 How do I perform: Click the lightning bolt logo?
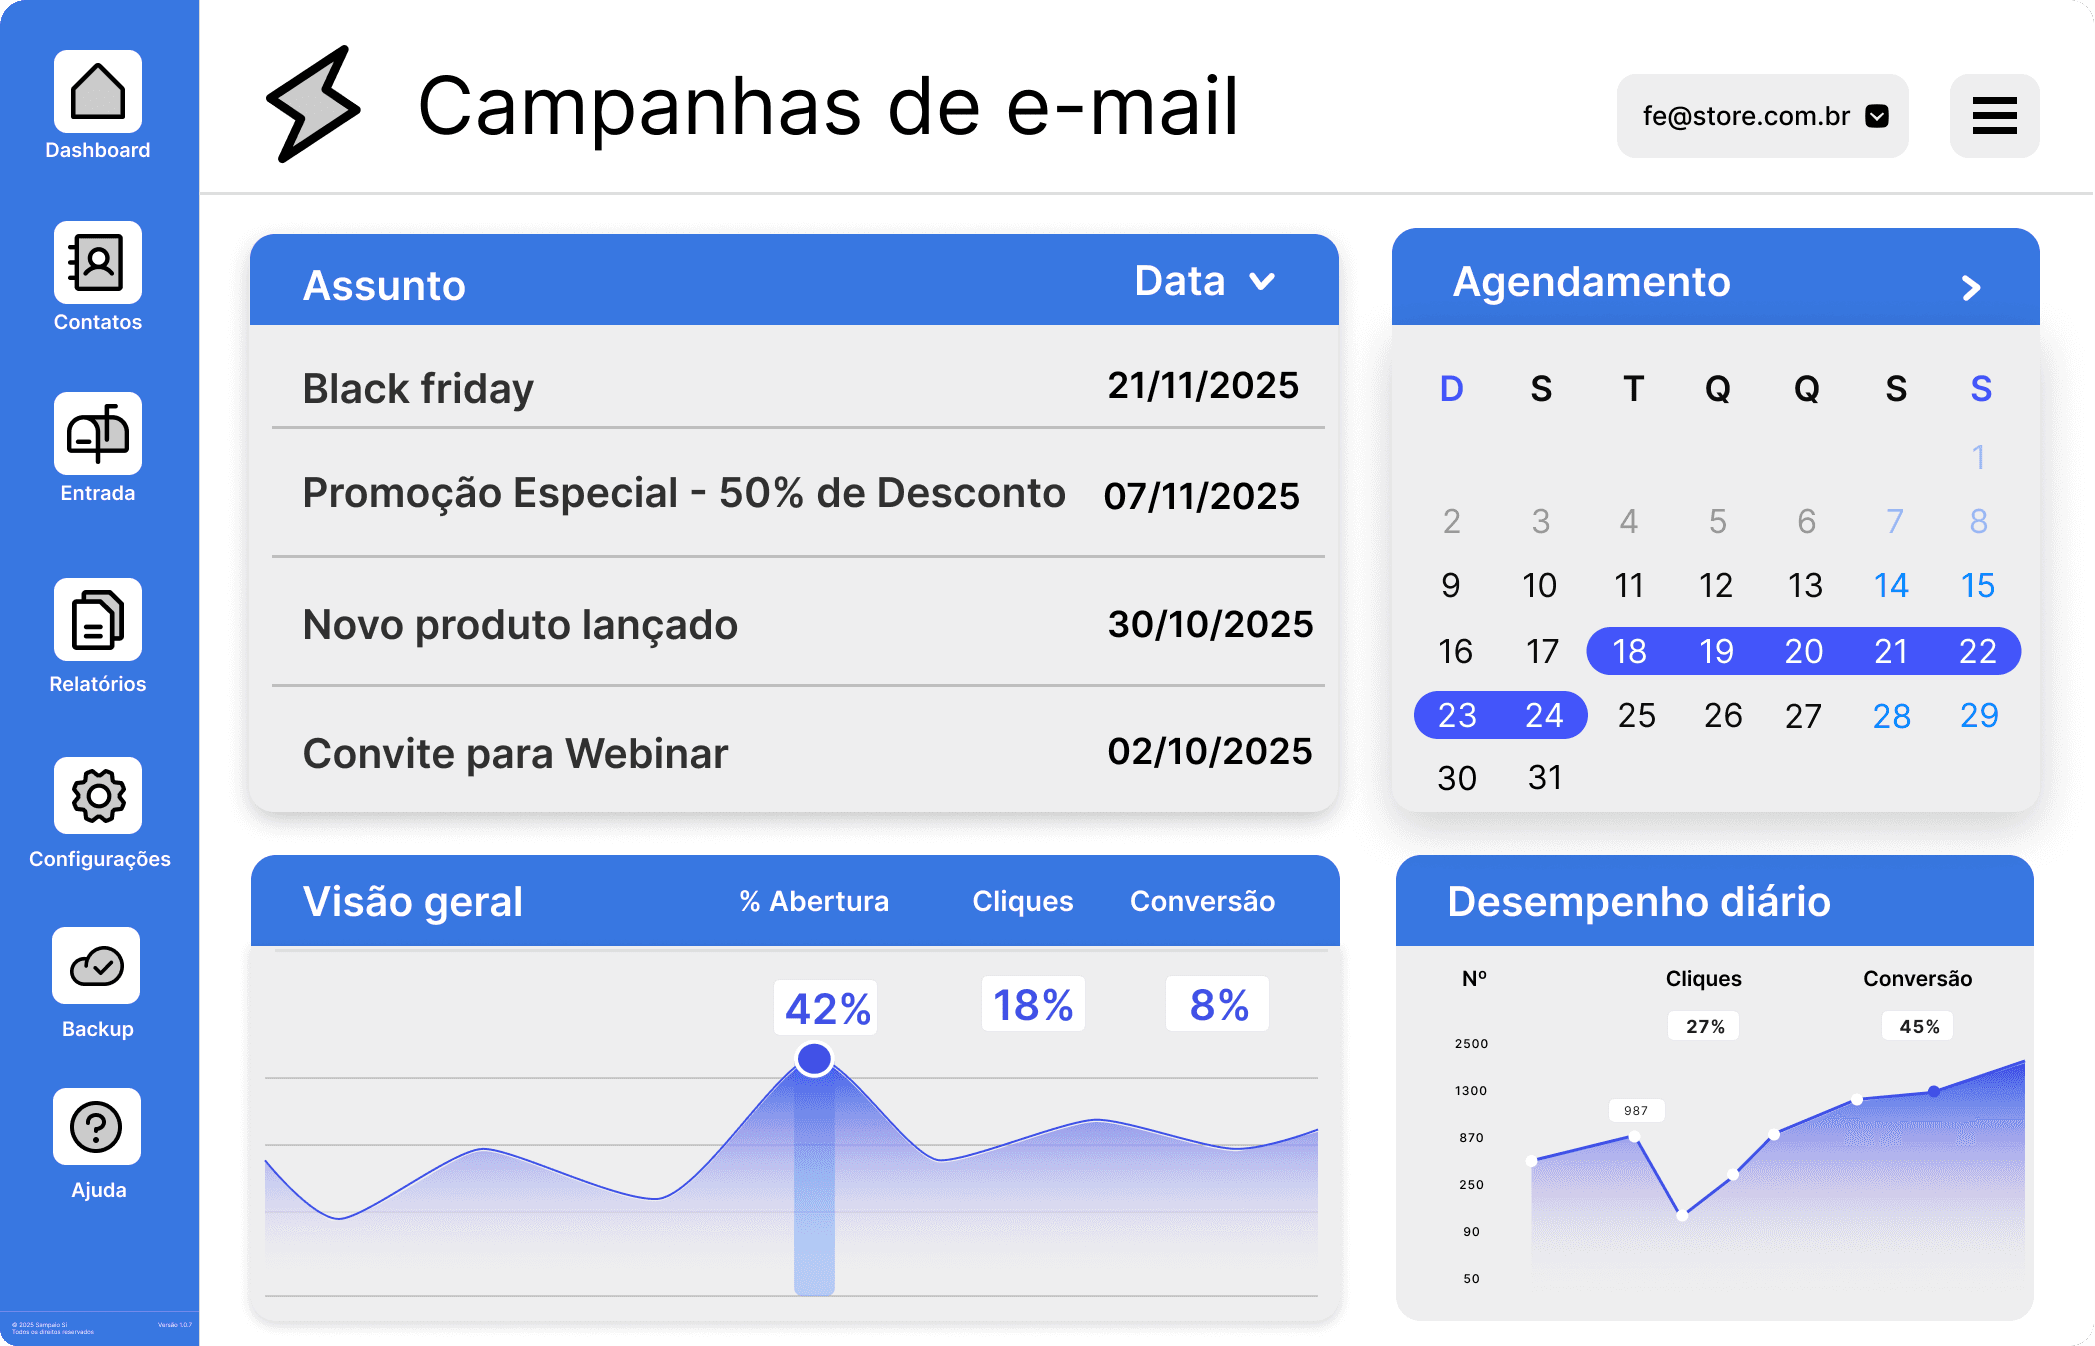pyautogui.click(x=312, y=105)
